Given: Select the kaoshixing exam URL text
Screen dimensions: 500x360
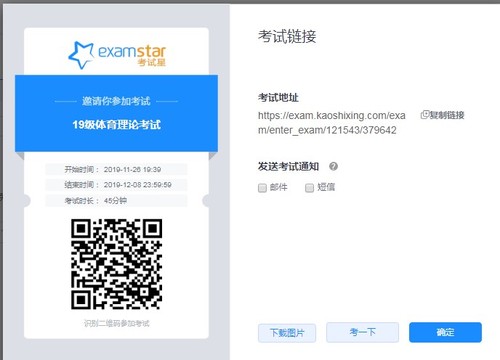Looking at the screenshot, I should 332,123.
